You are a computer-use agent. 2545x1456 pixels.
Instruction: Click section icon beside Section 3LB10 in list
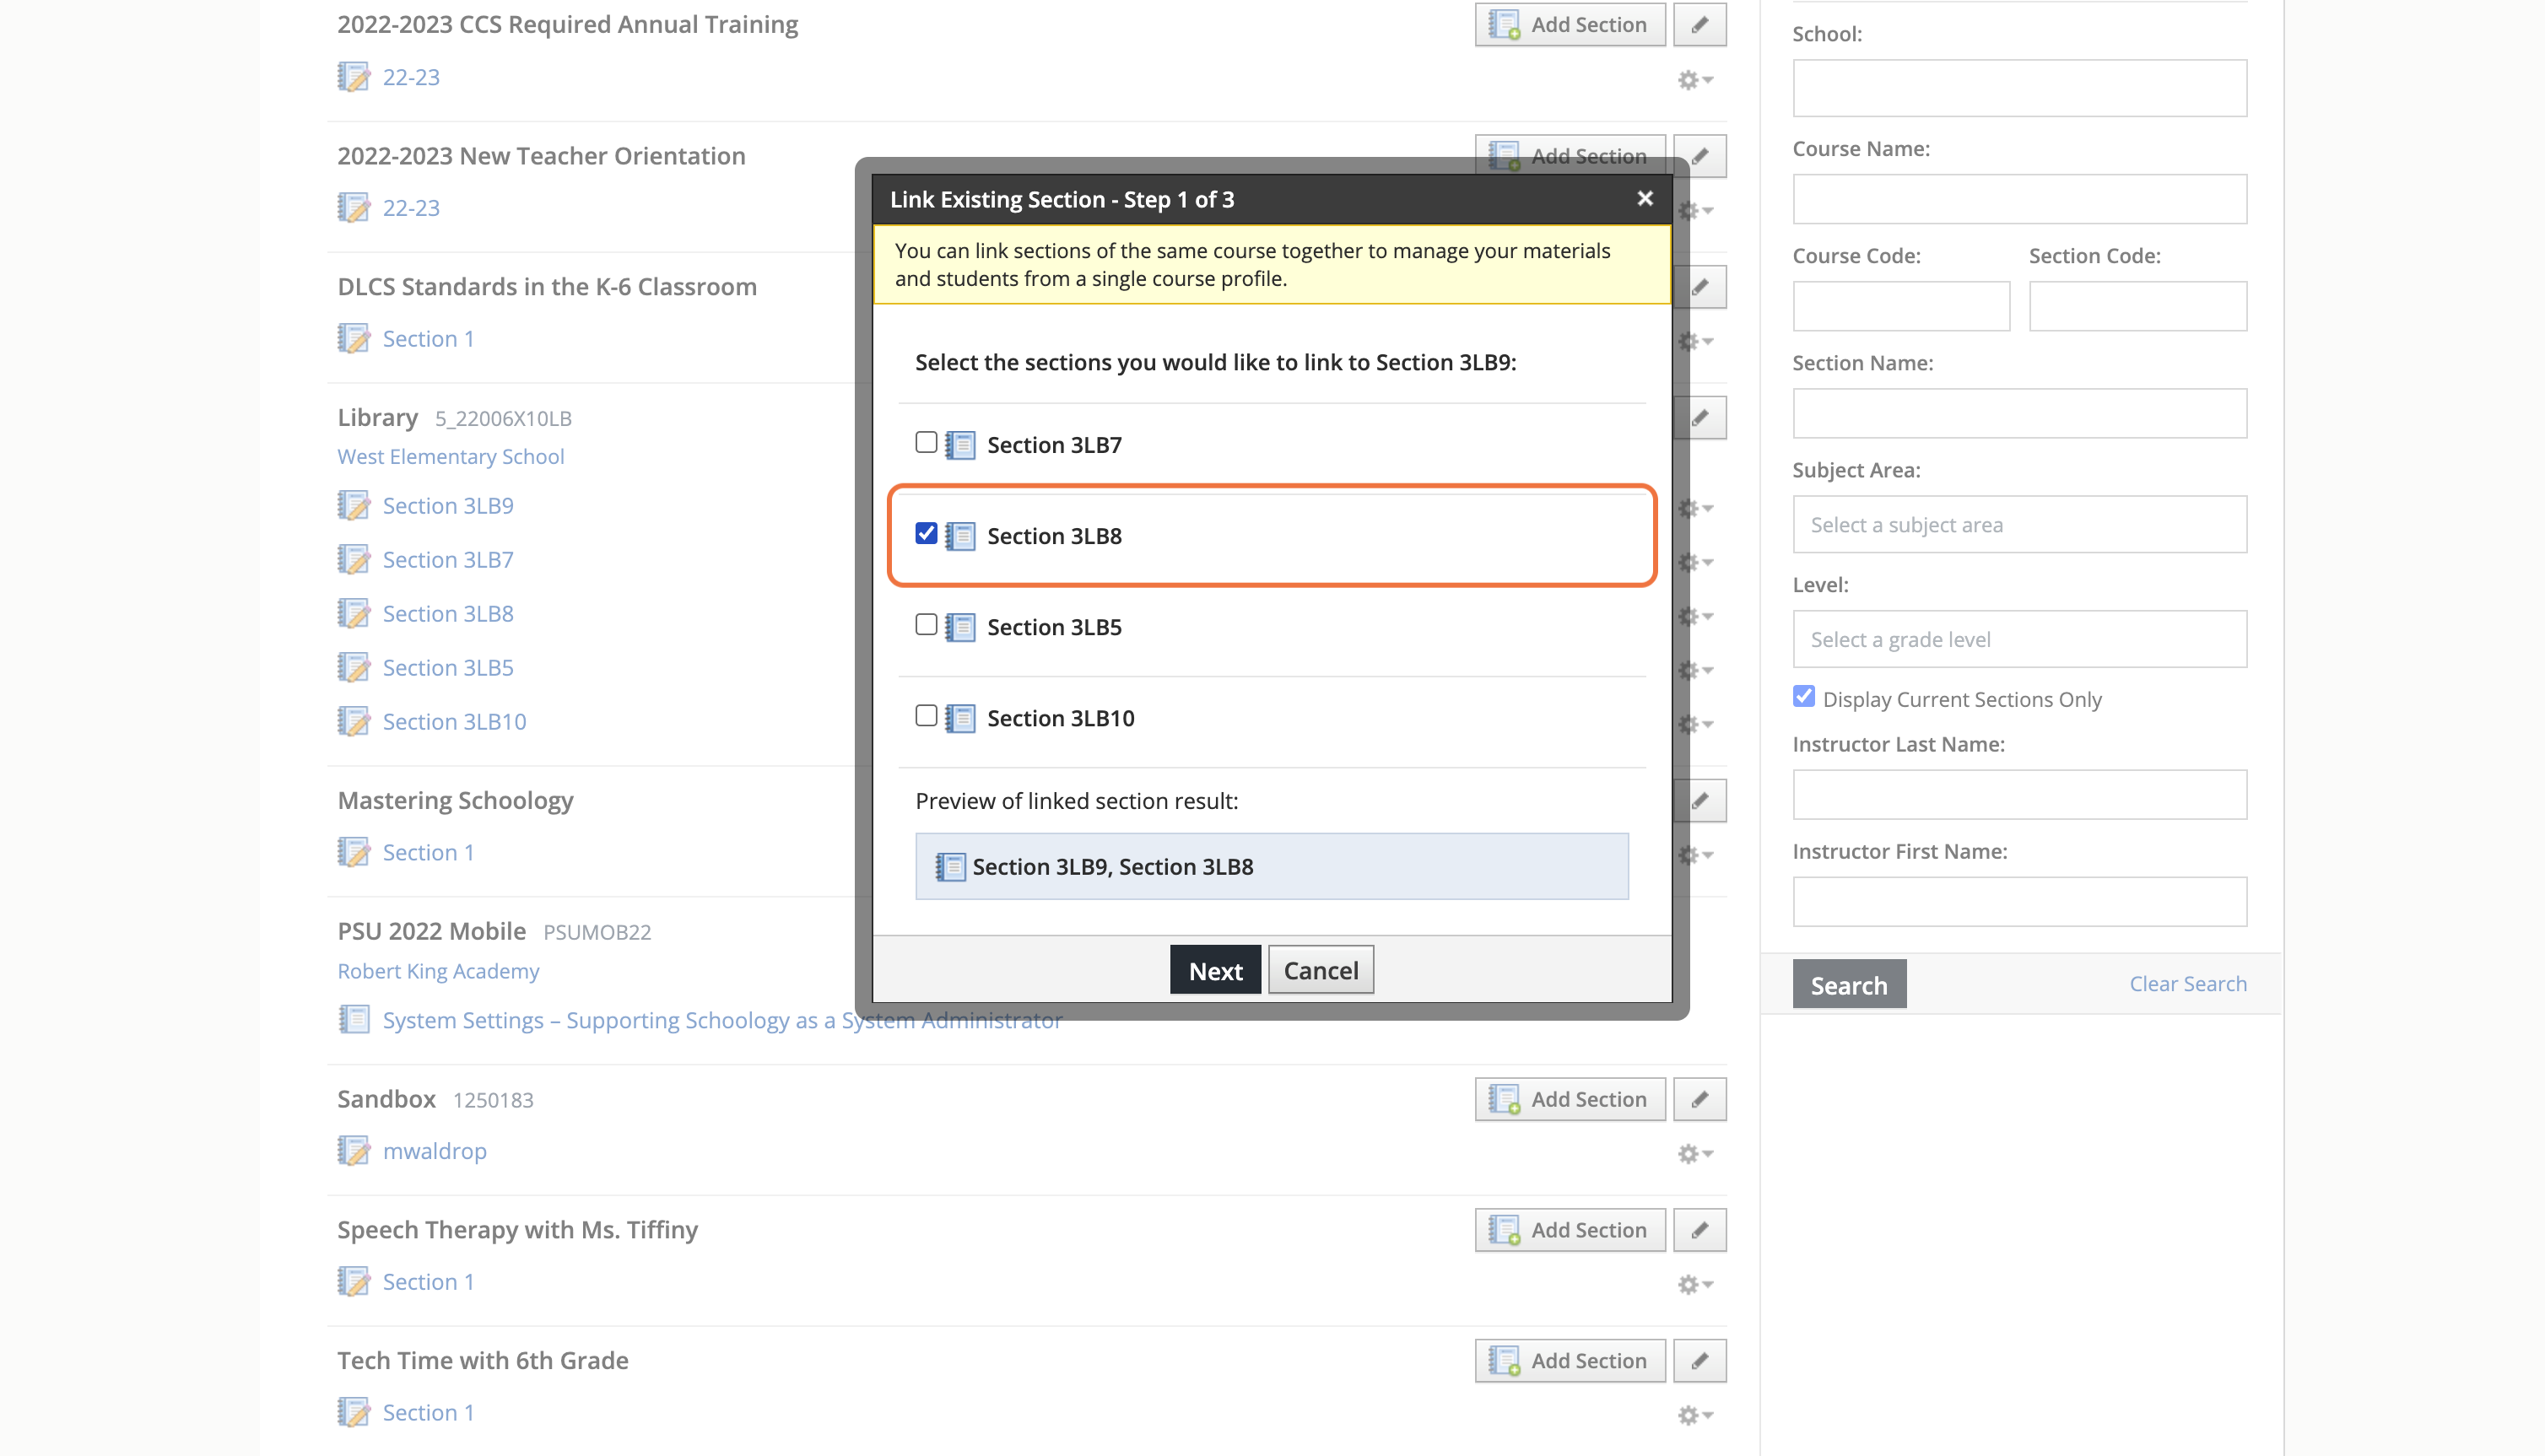353,722
